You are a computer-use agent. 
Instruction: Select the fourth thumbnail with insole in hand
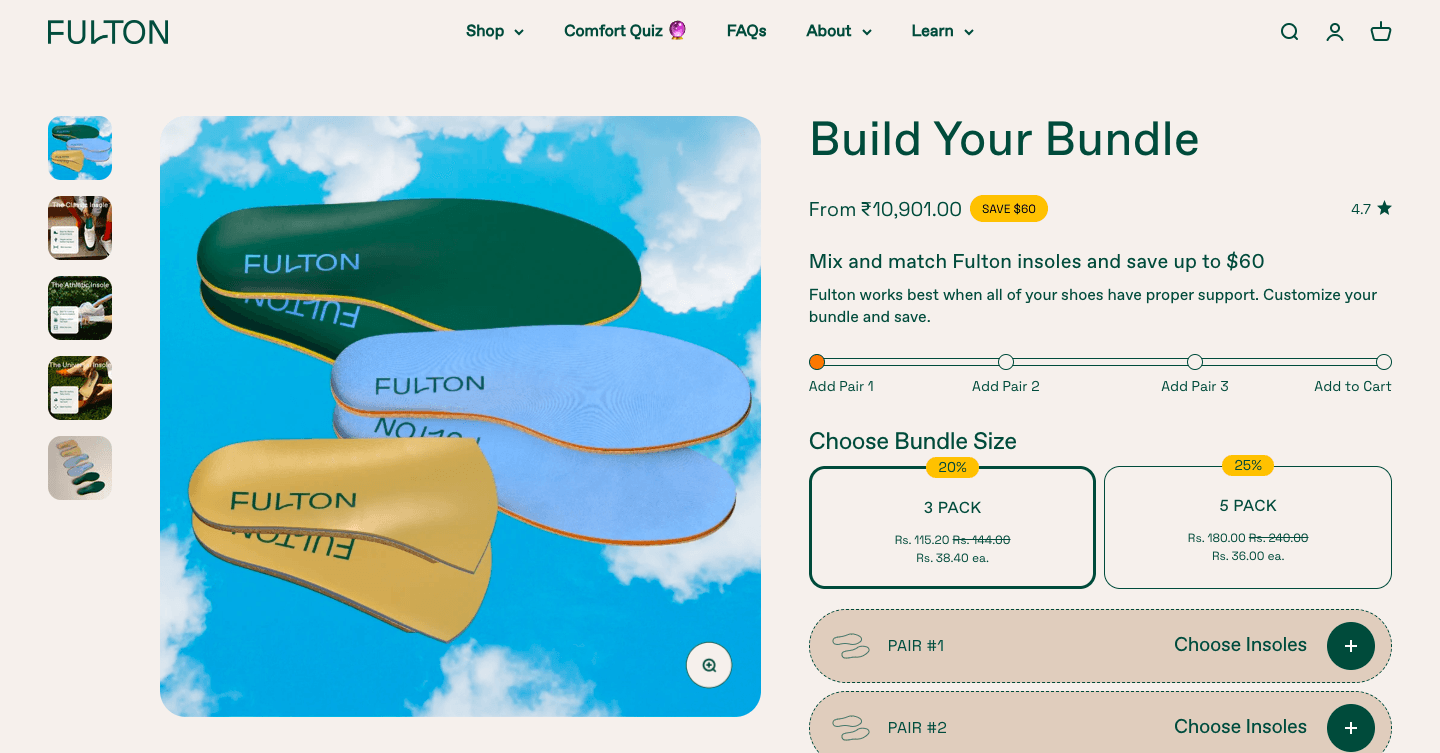pos(80,388)
